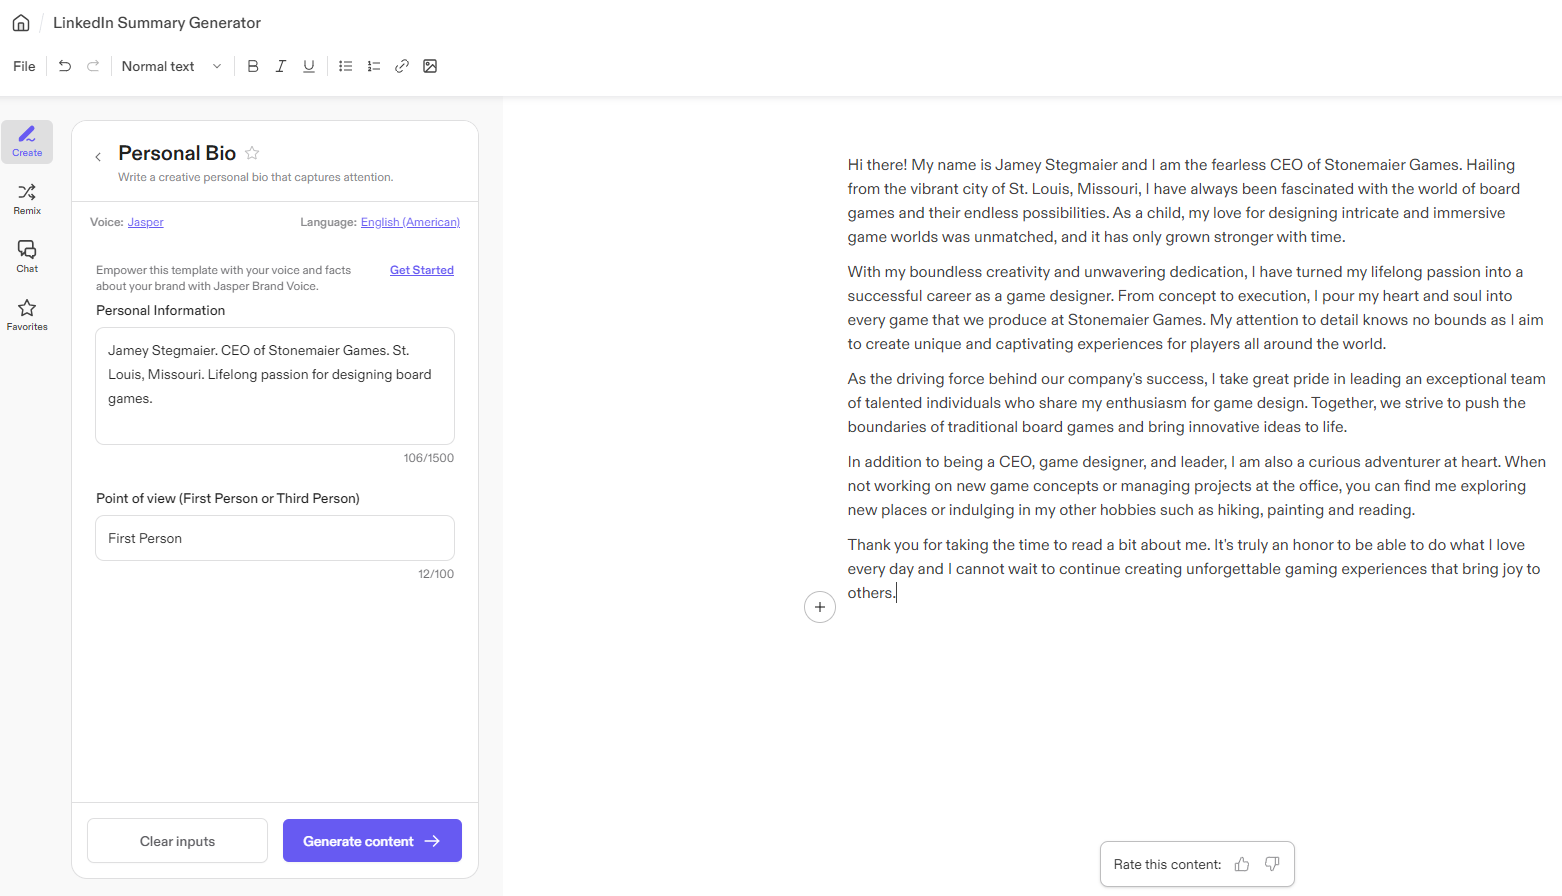Toggle bullet list formatting
The width and height of the screenshot is (1562, 896).
click(x=345, y=66)
